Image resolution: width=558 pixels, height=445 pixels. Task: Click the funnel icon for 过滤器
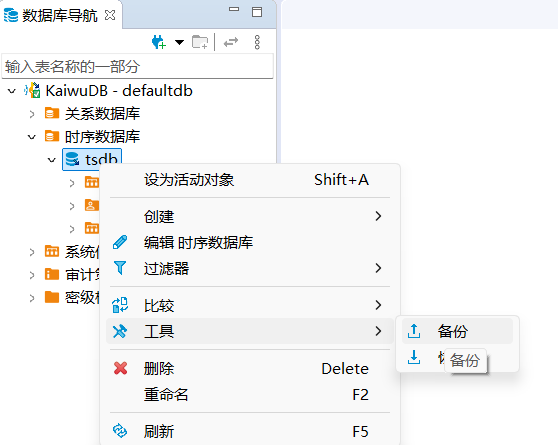click(120, 268)
